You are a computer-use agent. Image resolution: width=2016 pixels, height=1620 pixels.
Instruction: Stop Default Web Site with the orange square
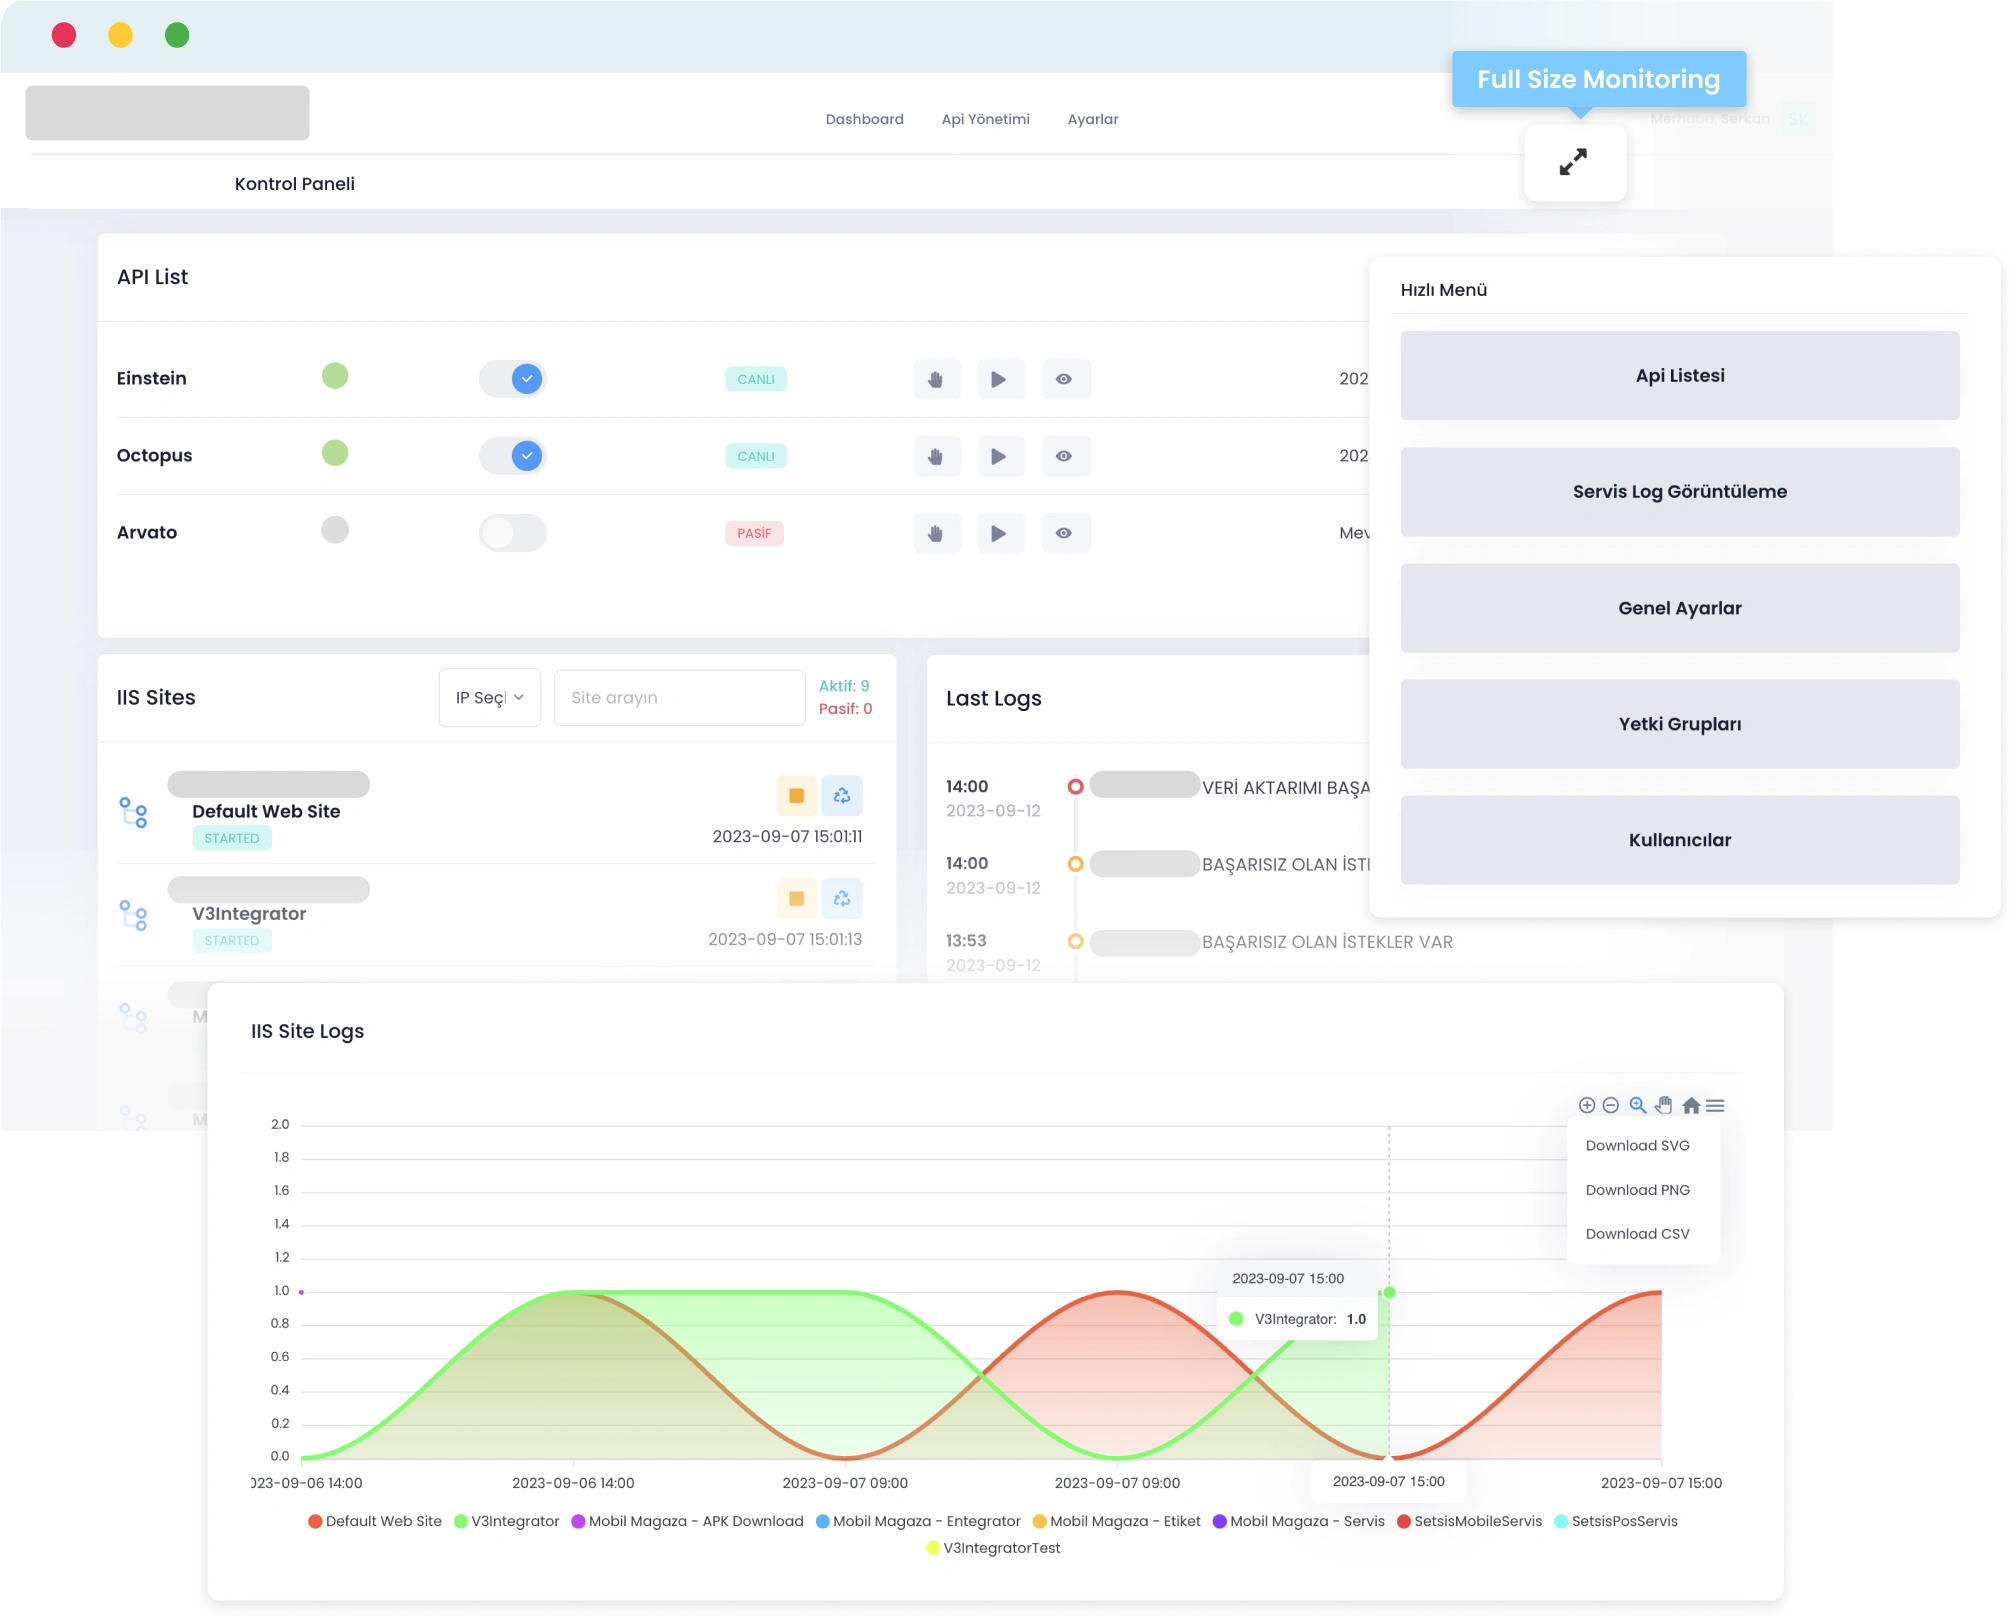tap(796, 796)
